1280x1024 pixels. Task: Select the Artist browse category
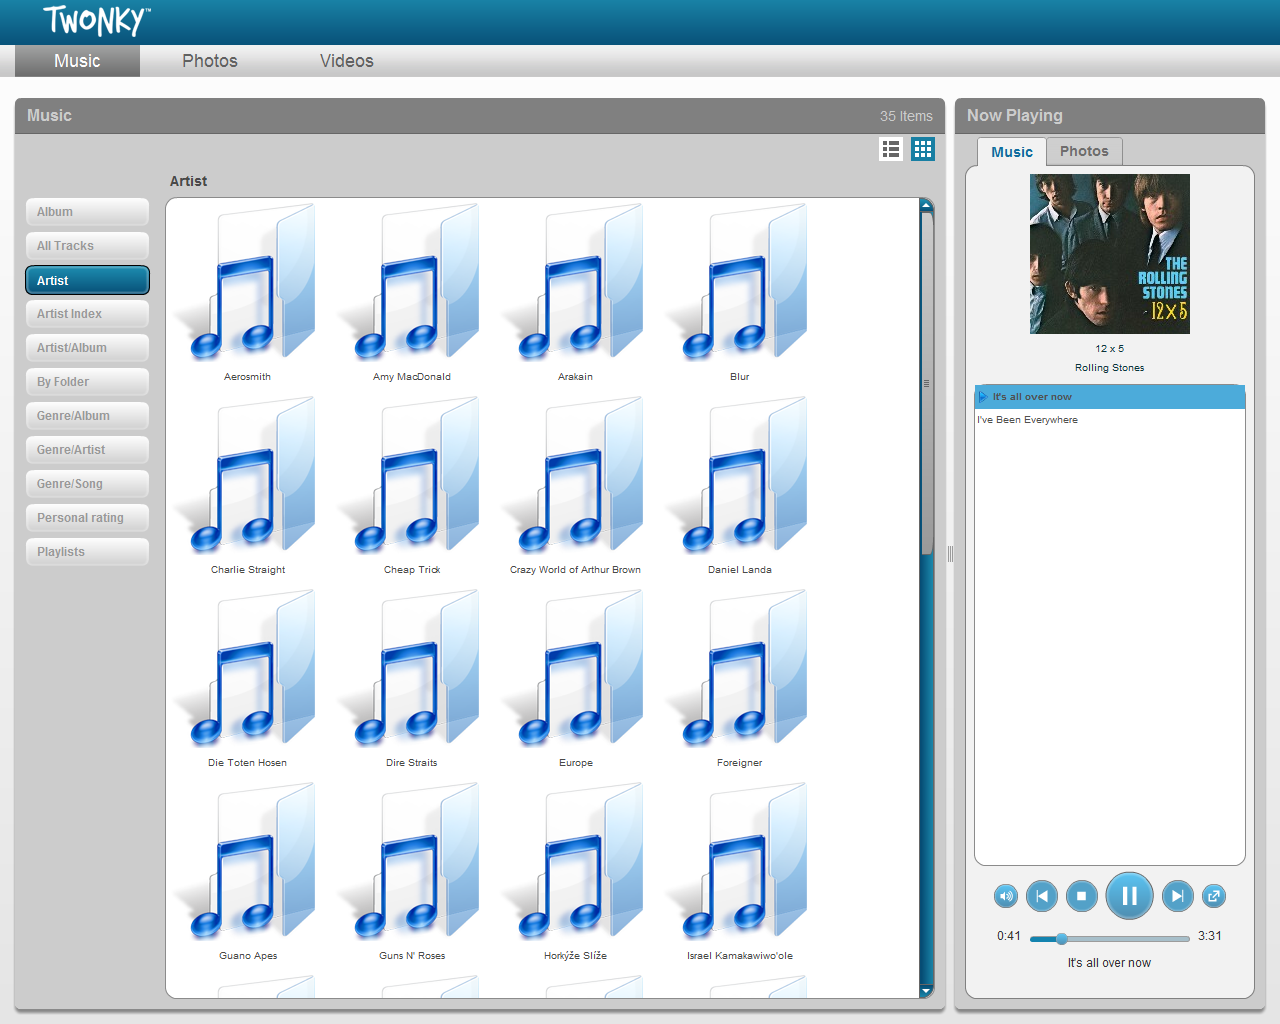point(87,280)
